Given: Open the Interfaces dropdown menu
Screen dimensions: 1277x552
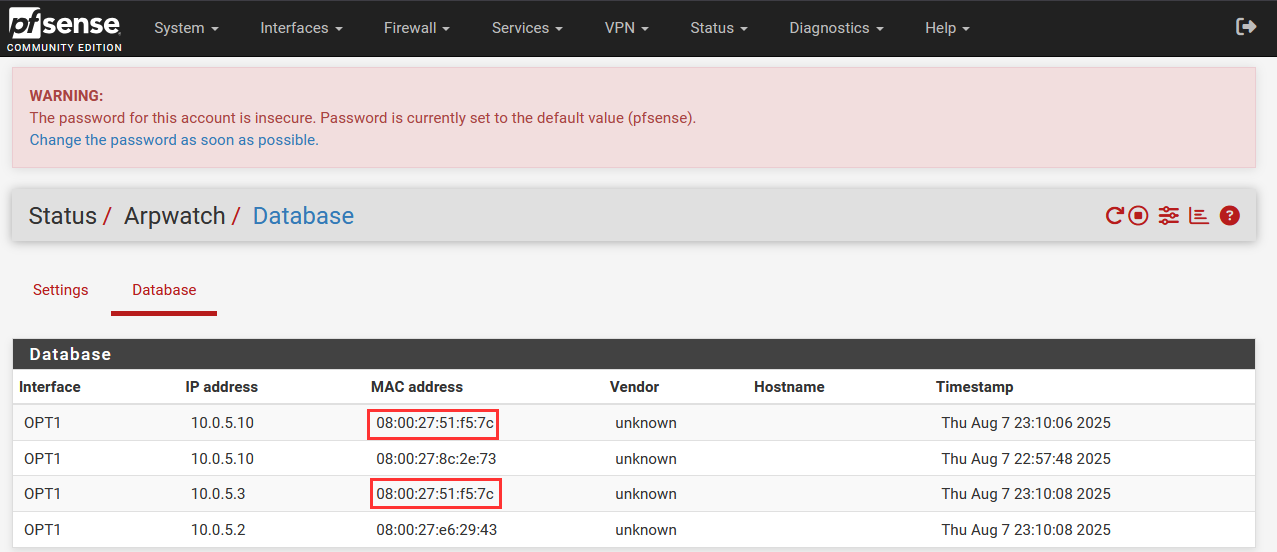Looking at the screenshot, I should point(301,28).
